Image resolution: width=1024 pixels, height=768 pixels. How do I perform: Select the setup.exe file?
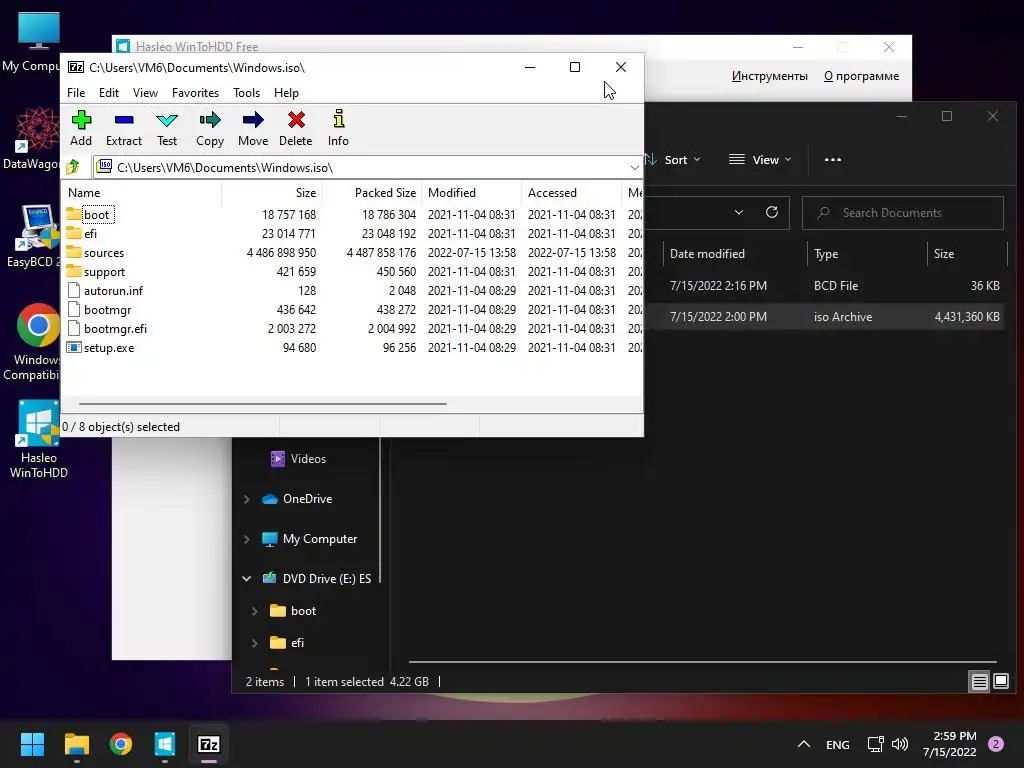(108, 347)
